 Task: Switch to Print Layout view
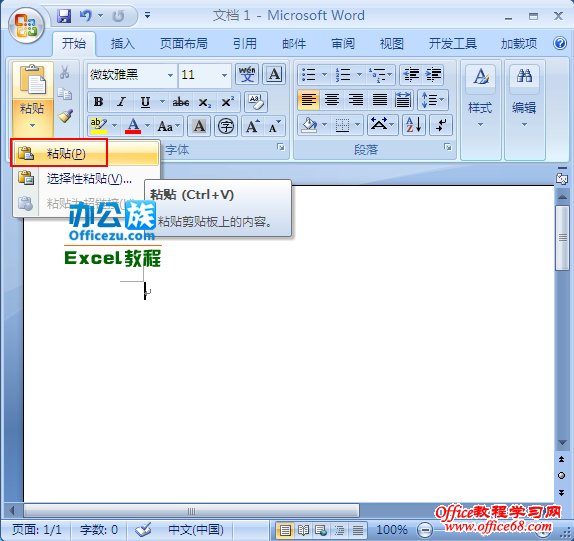tap(285, 530)
